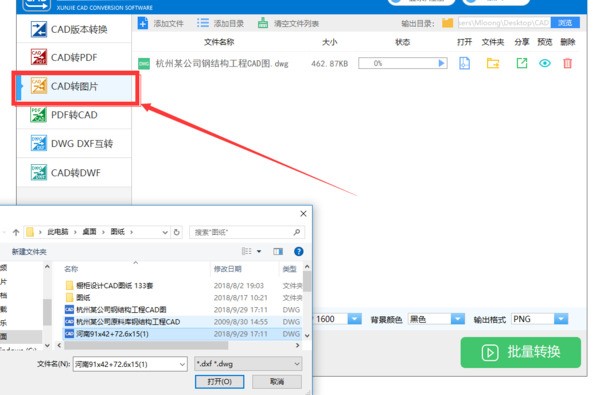
Task: Click the DWG file type icon in list
Action: point(144,64)
